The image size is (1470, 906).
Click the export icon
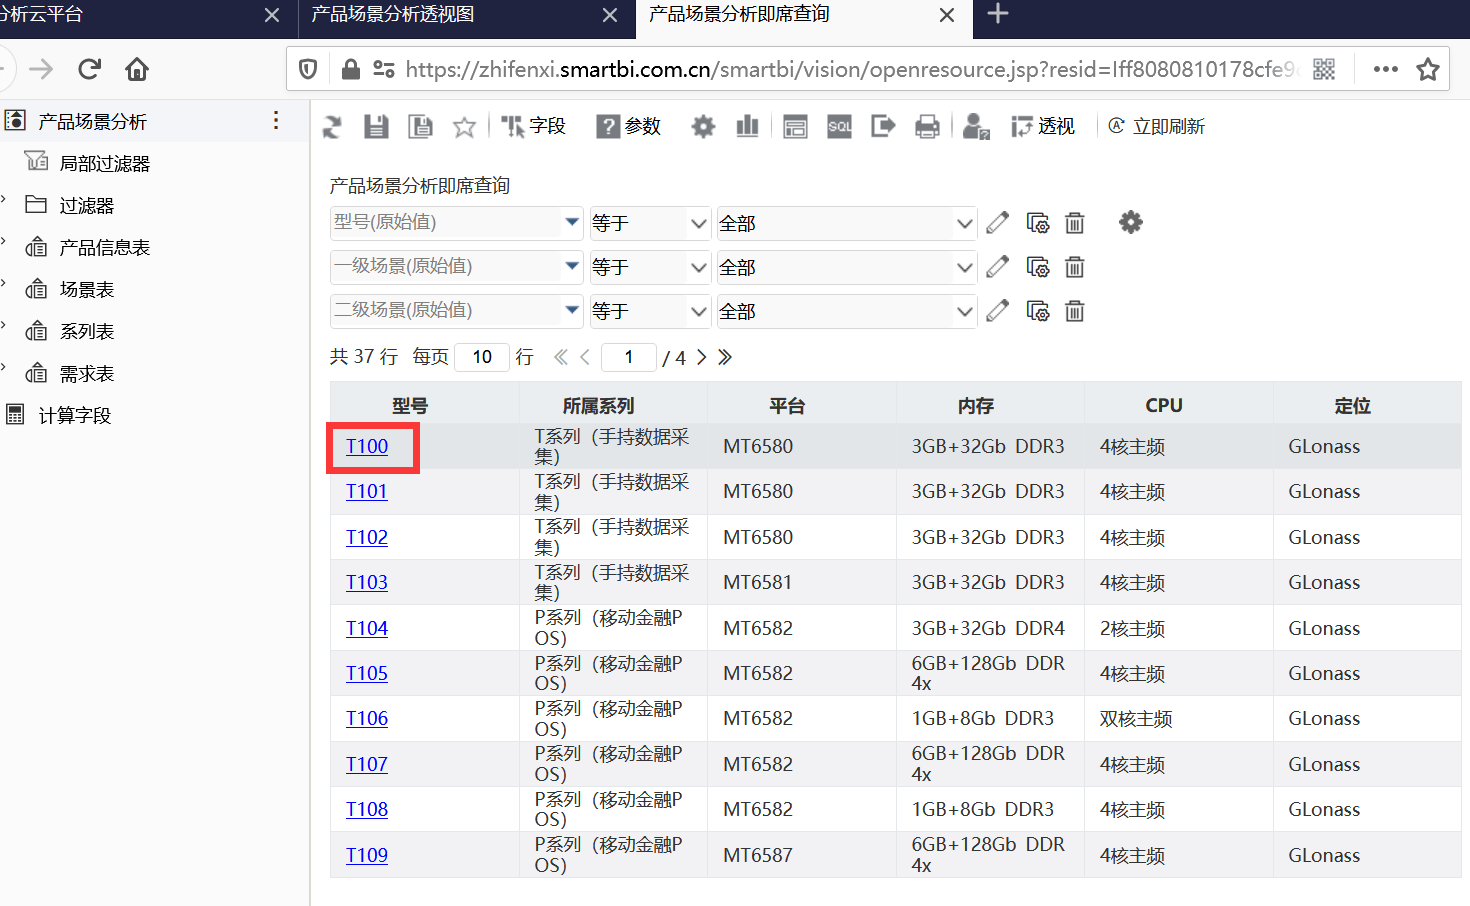point(883,127)
